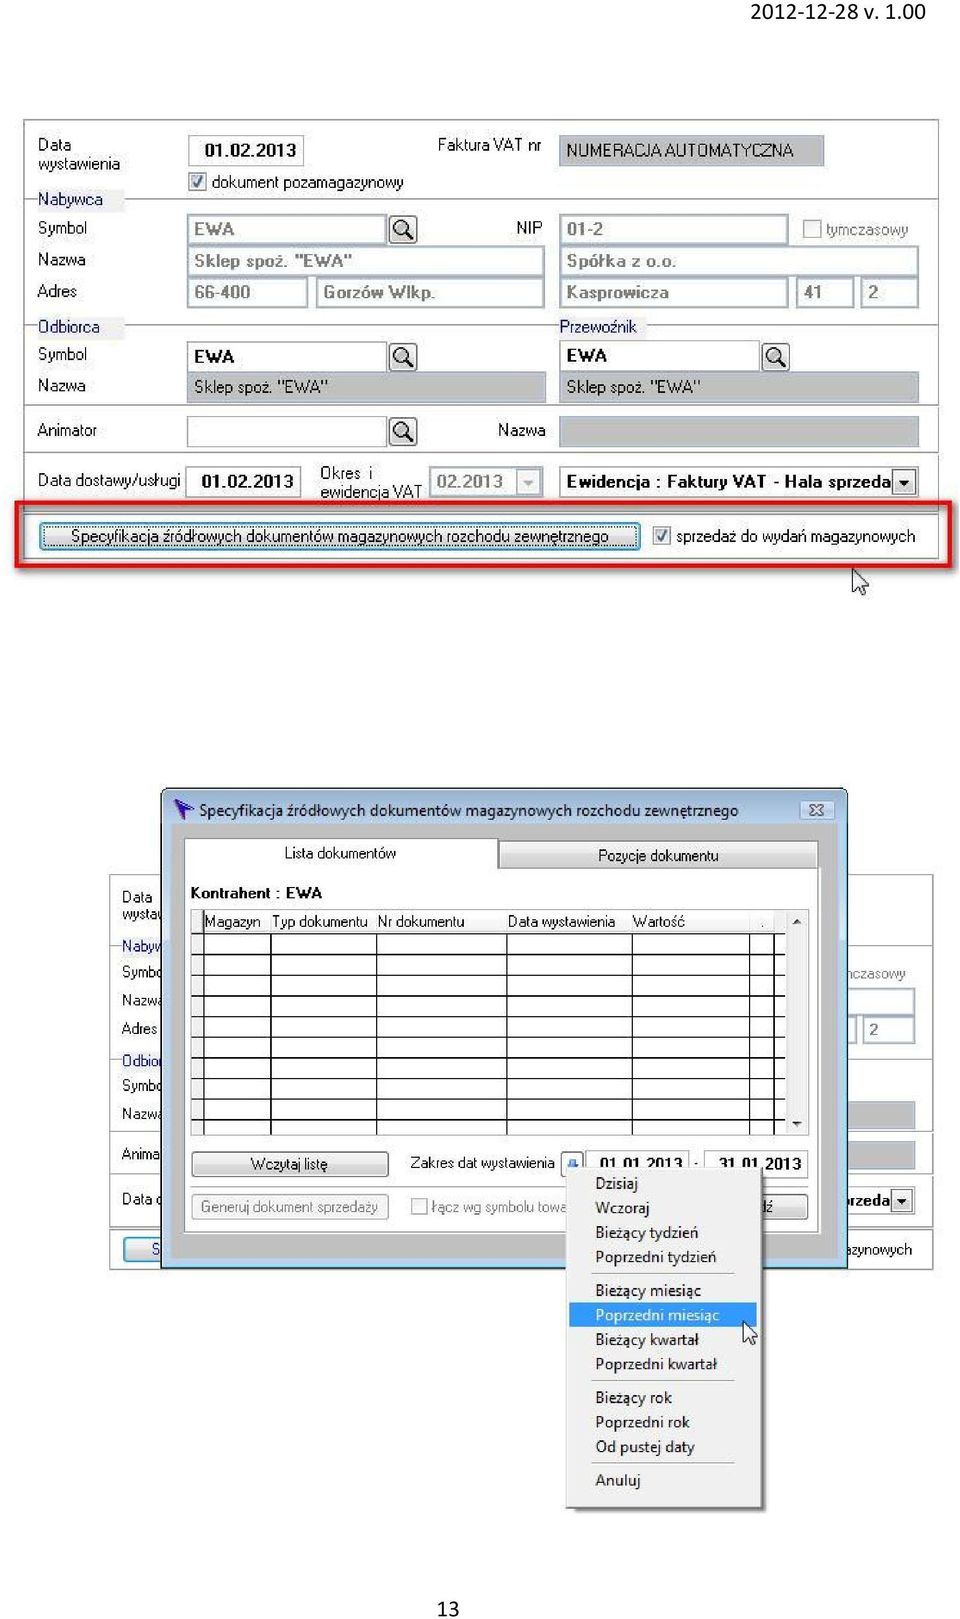Screen dimensions: 960x1619
Task: Search Nabywca symbol with magnifier icon
Action: click(x=403, y=230)
